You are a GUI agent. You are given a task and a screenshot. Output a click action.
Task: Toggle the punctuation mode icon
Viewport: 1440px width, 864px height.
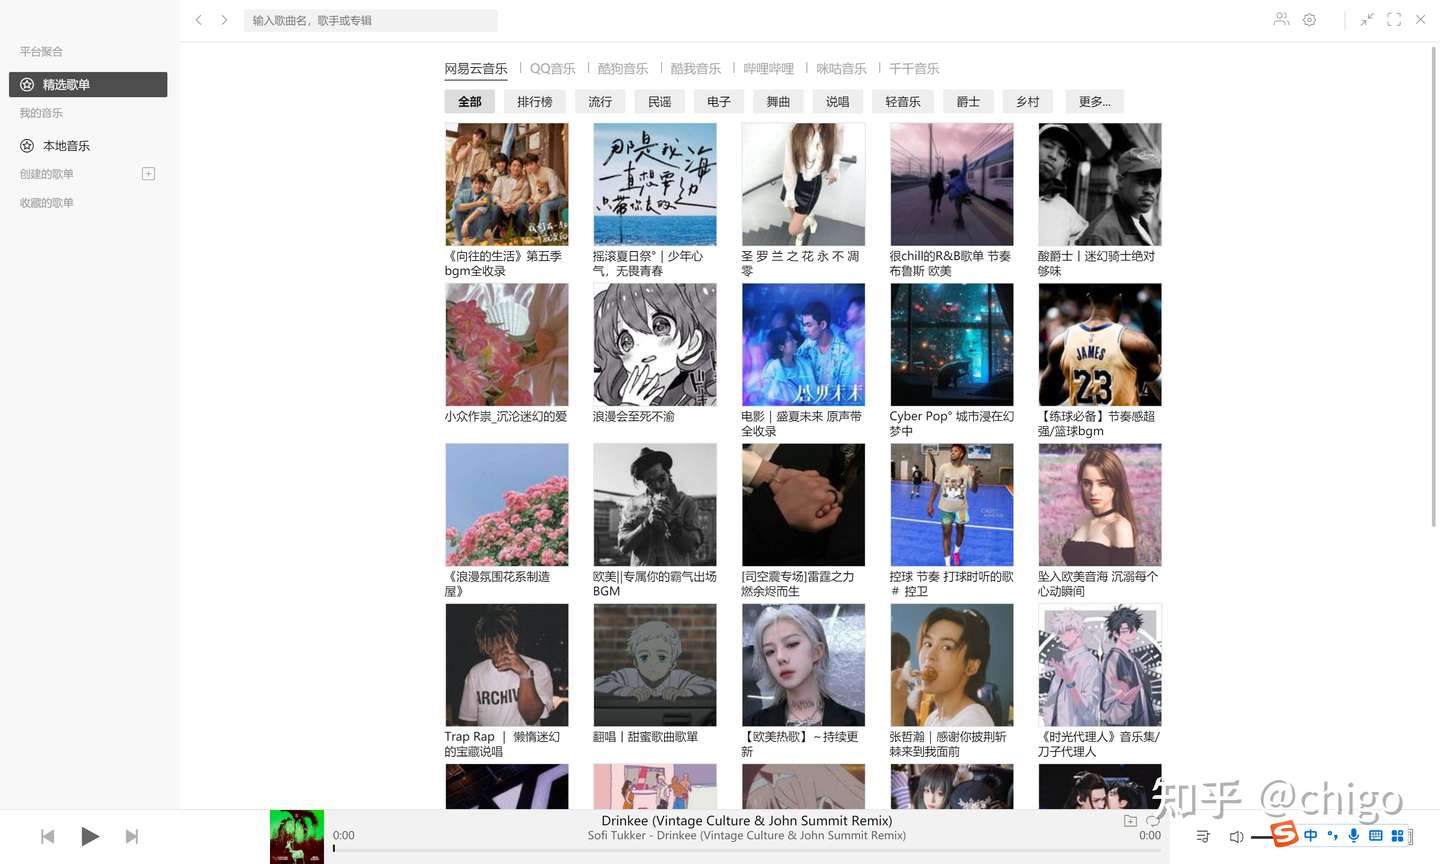tap(1332, 835)
